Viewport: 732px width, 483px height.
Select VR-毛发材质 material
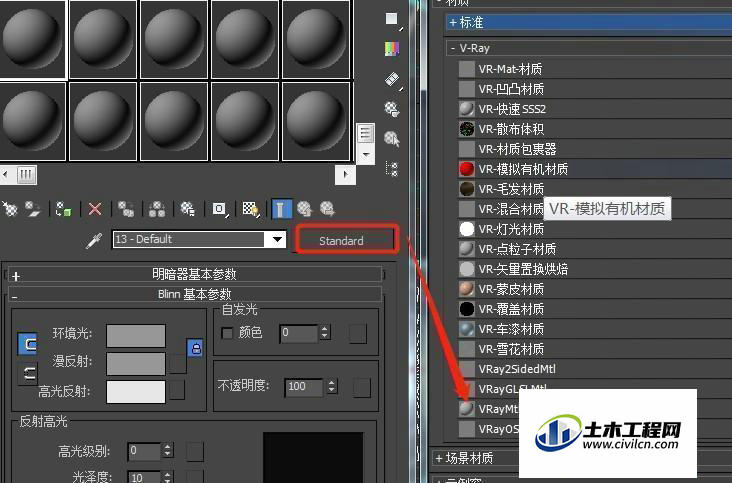click(595, 189)
